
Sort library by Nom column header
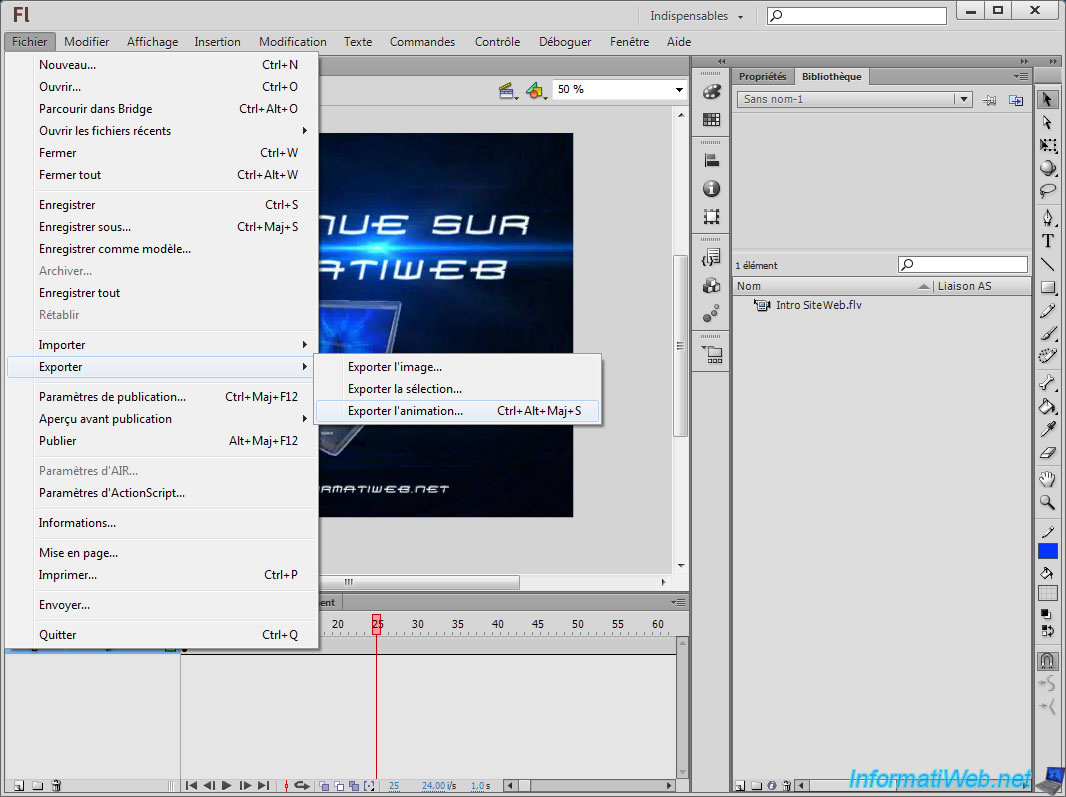pos(832,286)
